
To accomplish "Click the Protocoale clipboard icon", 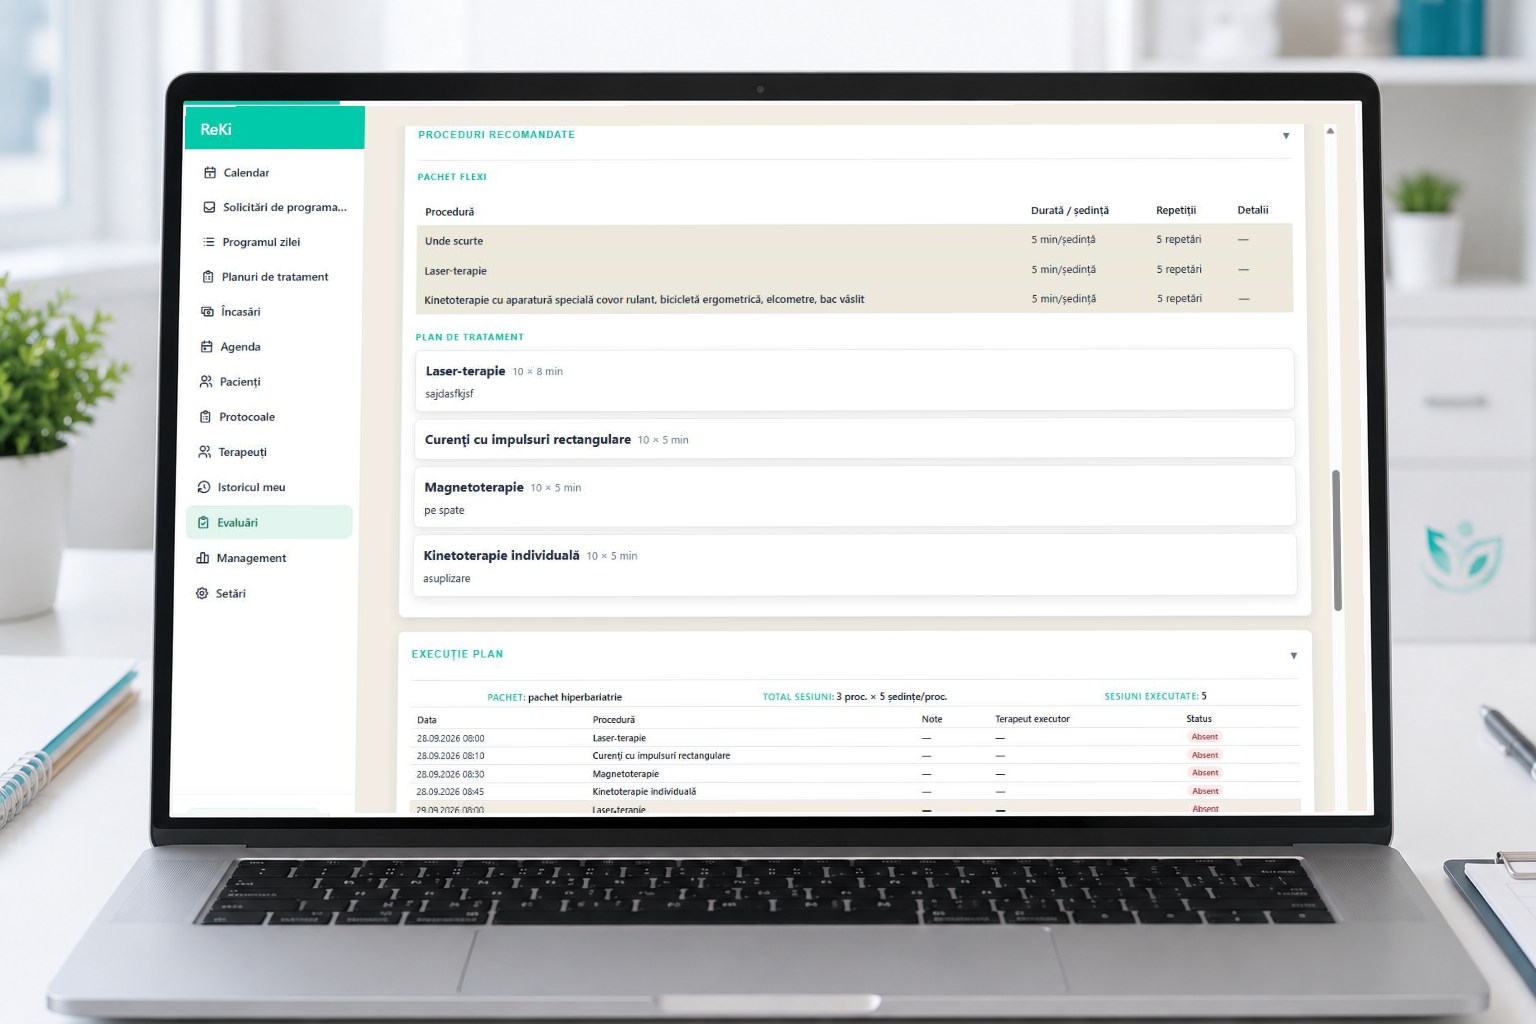I will click(x=205, y=417).
